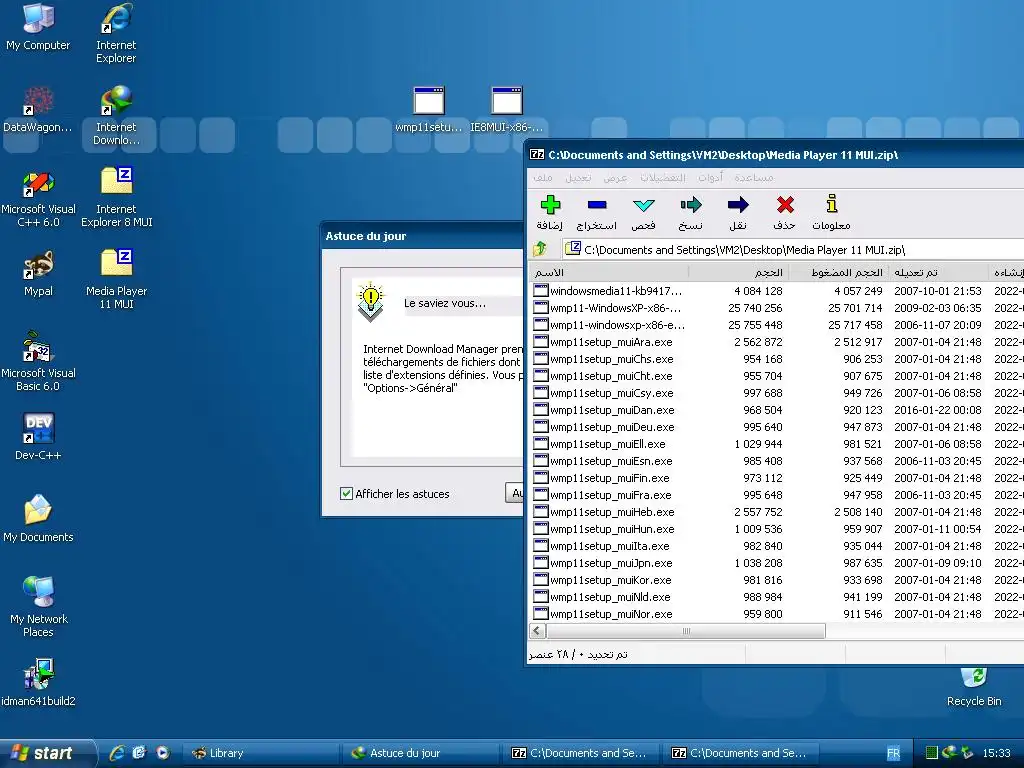Sort by the Packed Size column header
This screenshot has width=1024, height=768.
839,272
